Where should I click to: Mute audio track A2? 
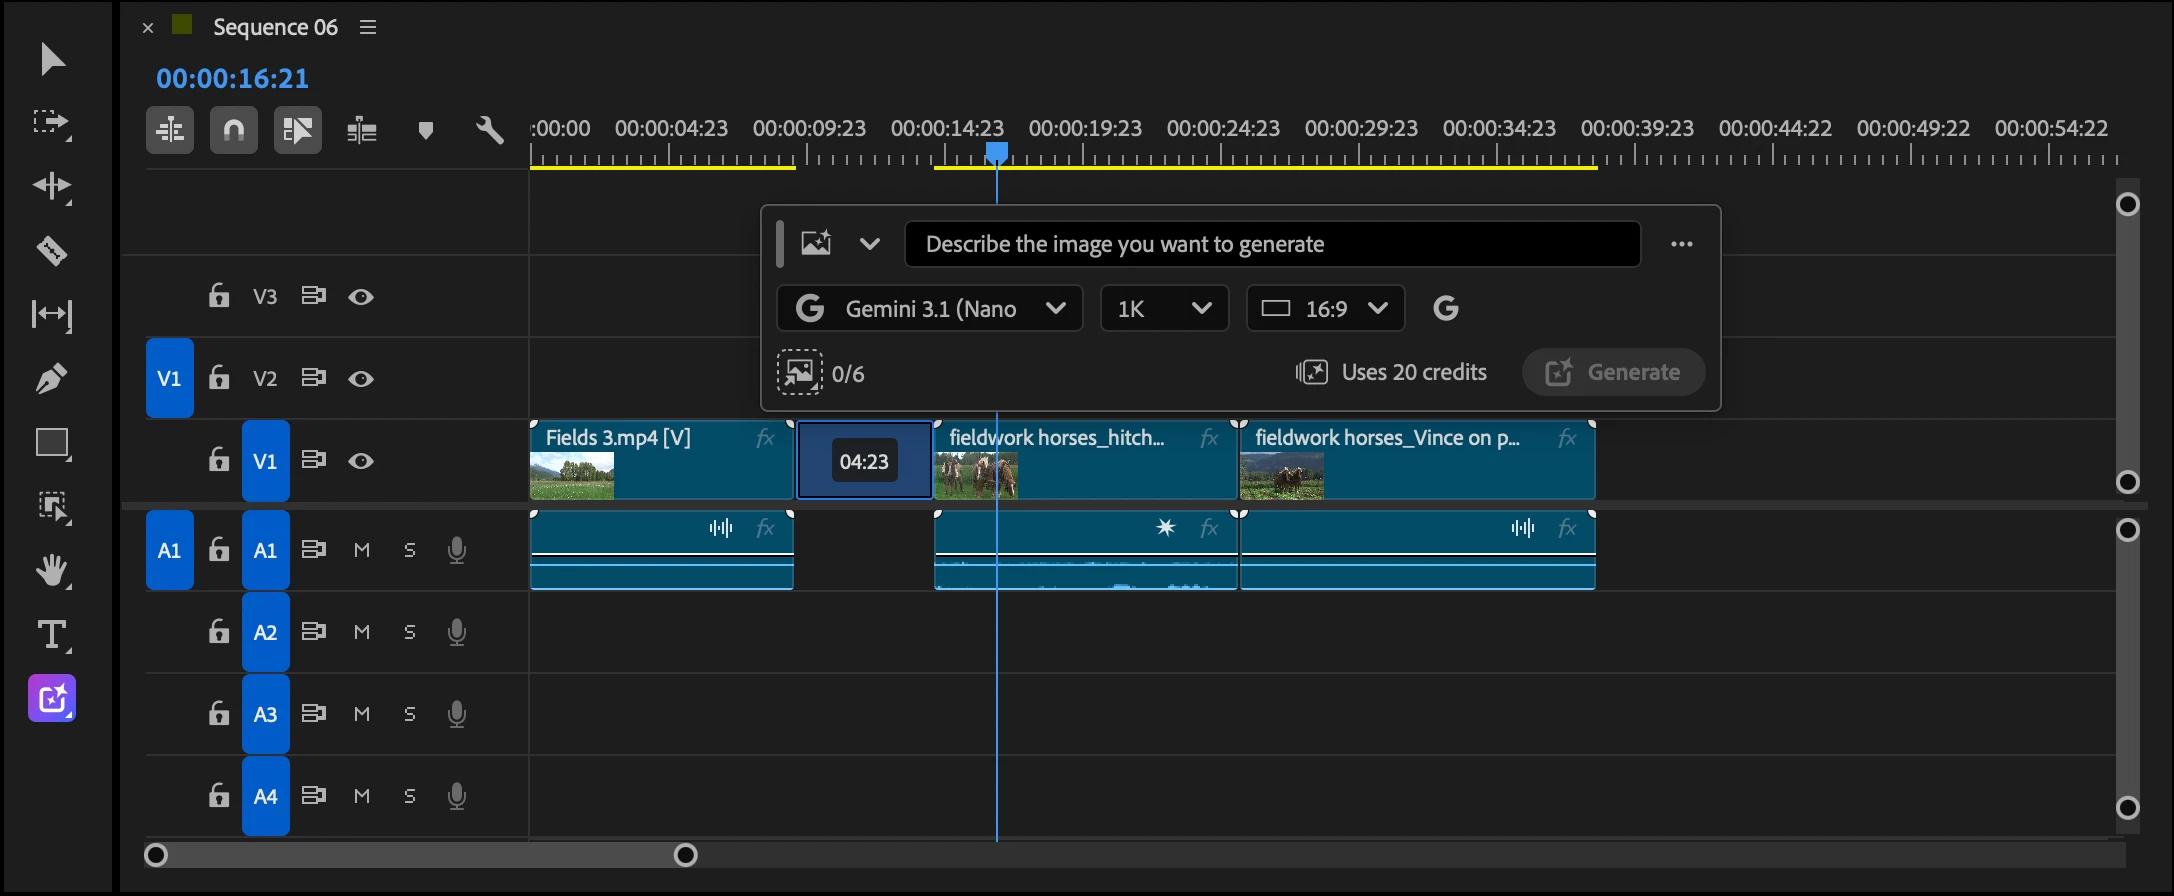(x=362, y=632)
